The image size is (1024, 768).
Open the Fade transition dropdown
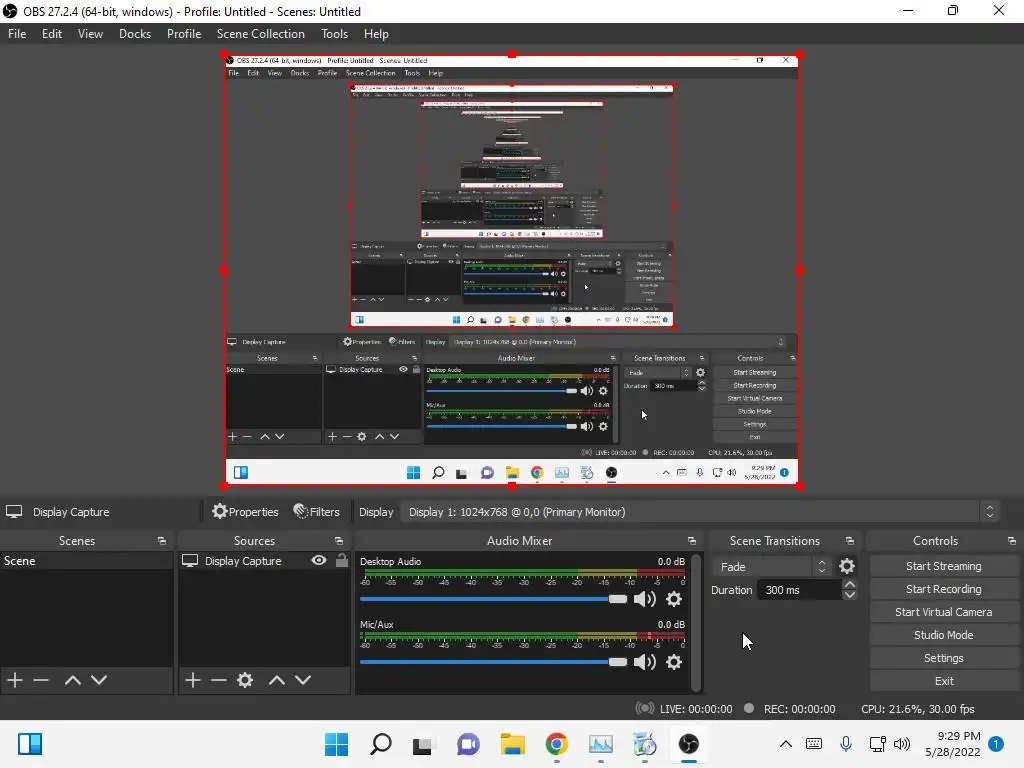(772, 566)
